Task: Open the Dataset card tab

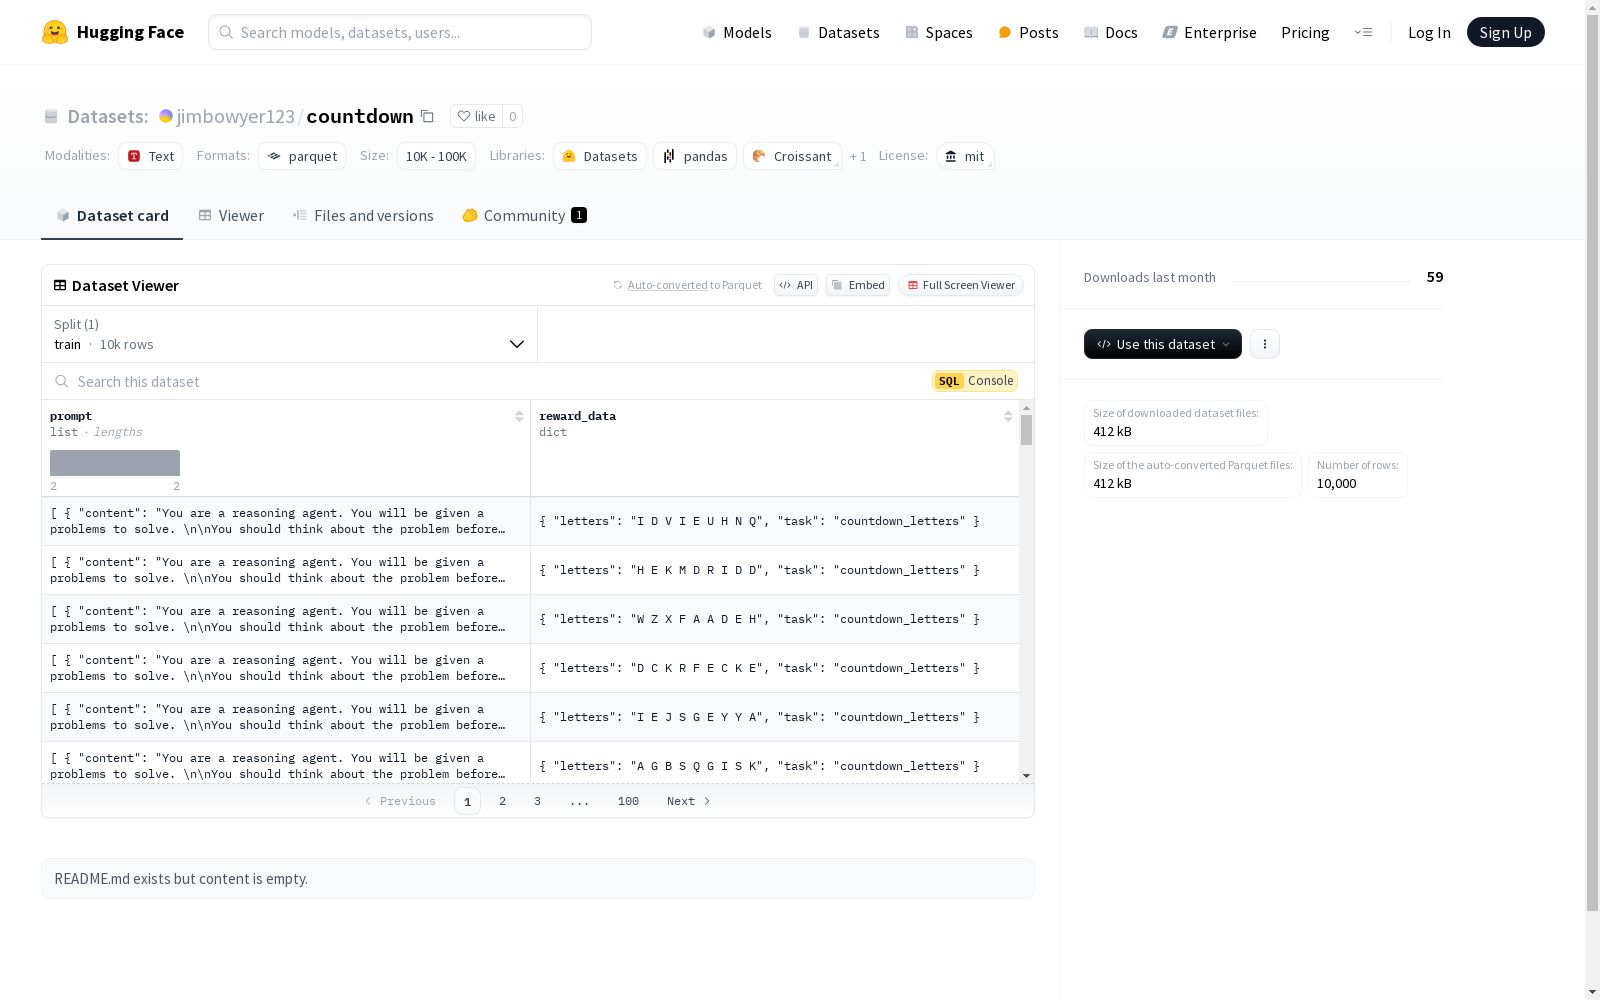Action: point(112,215)
